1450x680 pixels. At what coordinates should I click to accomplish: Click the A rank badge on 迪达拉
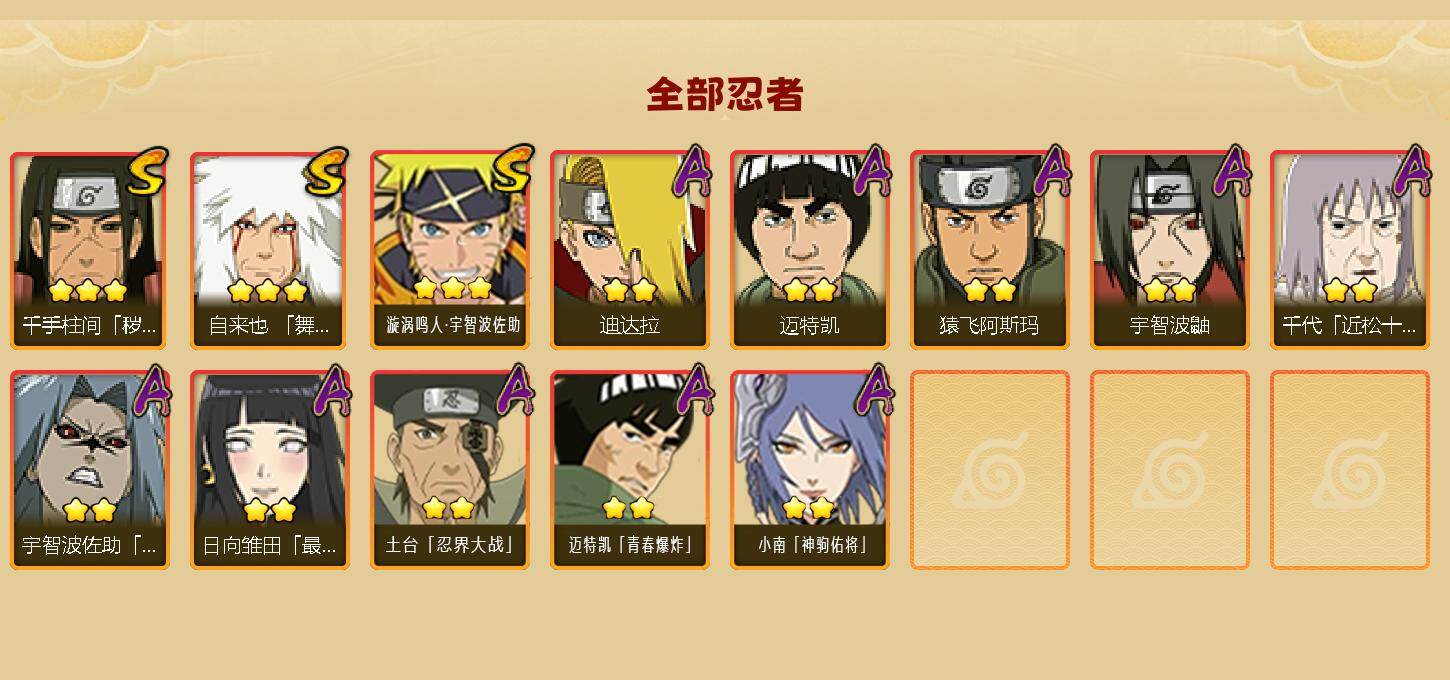pyautogui.click(x=694, y=171)
